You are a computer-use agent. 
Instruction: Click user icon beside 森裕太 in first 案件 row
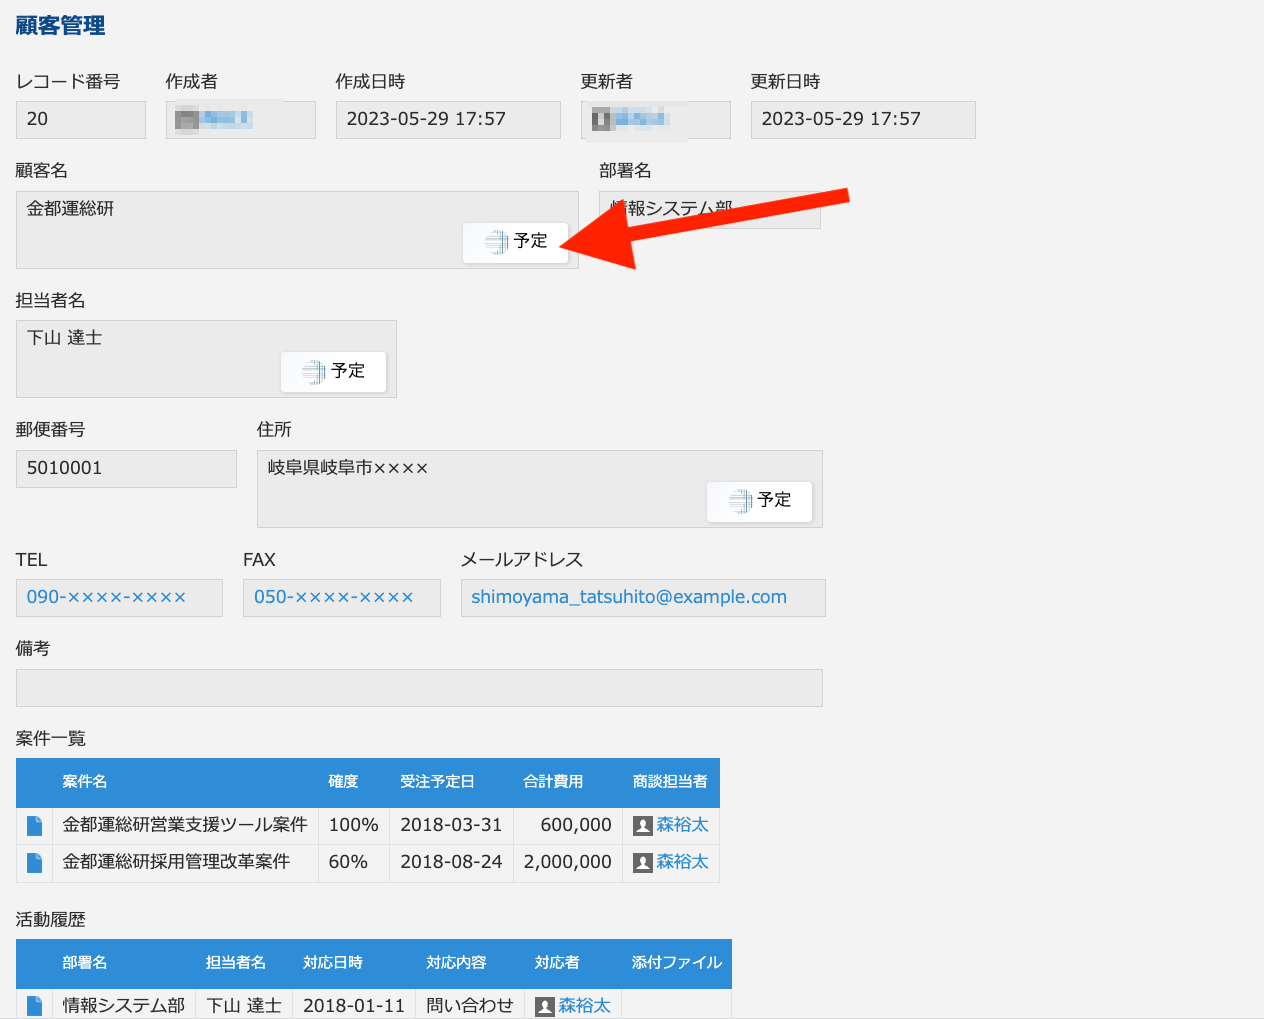643,826
